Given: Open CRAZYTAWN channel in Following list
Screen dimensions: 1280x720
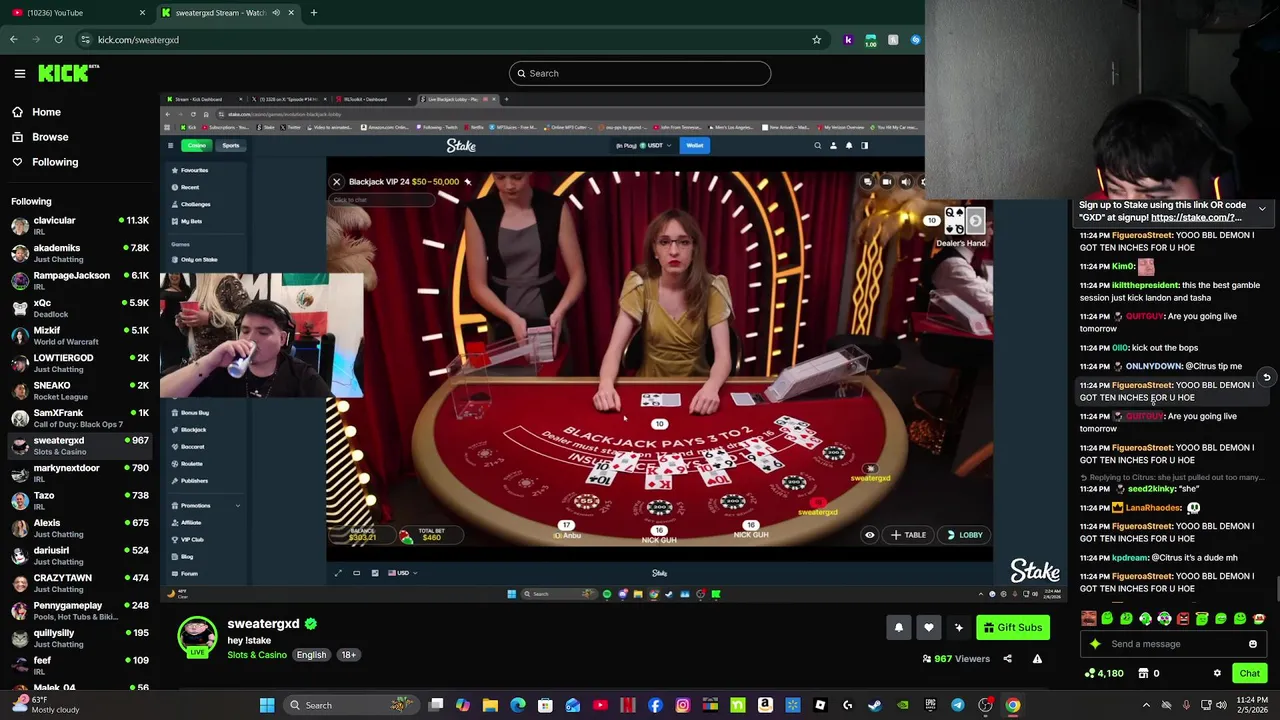Looking at the screenshot, I should (80, 583).
